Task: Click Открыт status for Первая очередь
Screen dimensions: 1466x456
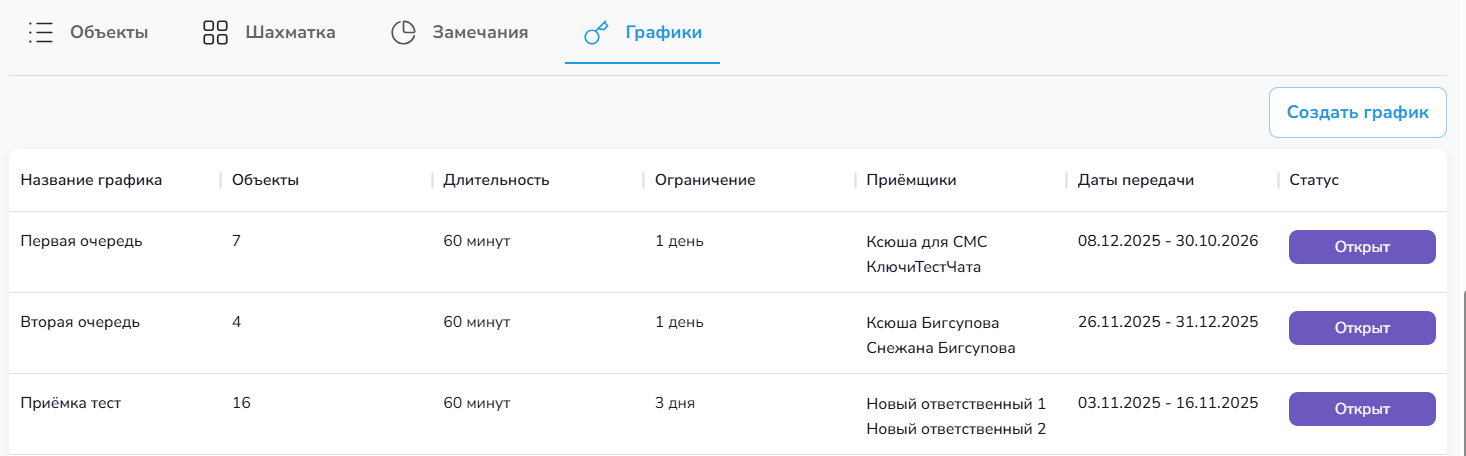Action: click(1362, 247)
